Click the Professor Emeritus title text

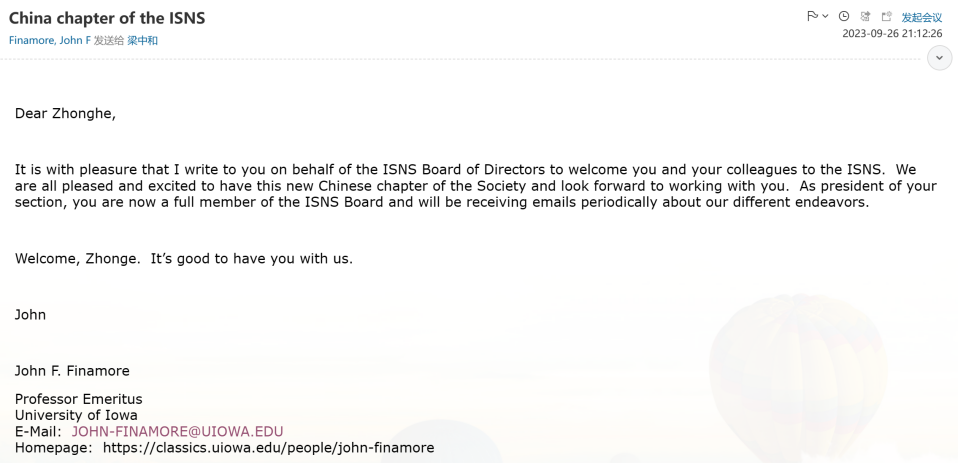[78, 400]
